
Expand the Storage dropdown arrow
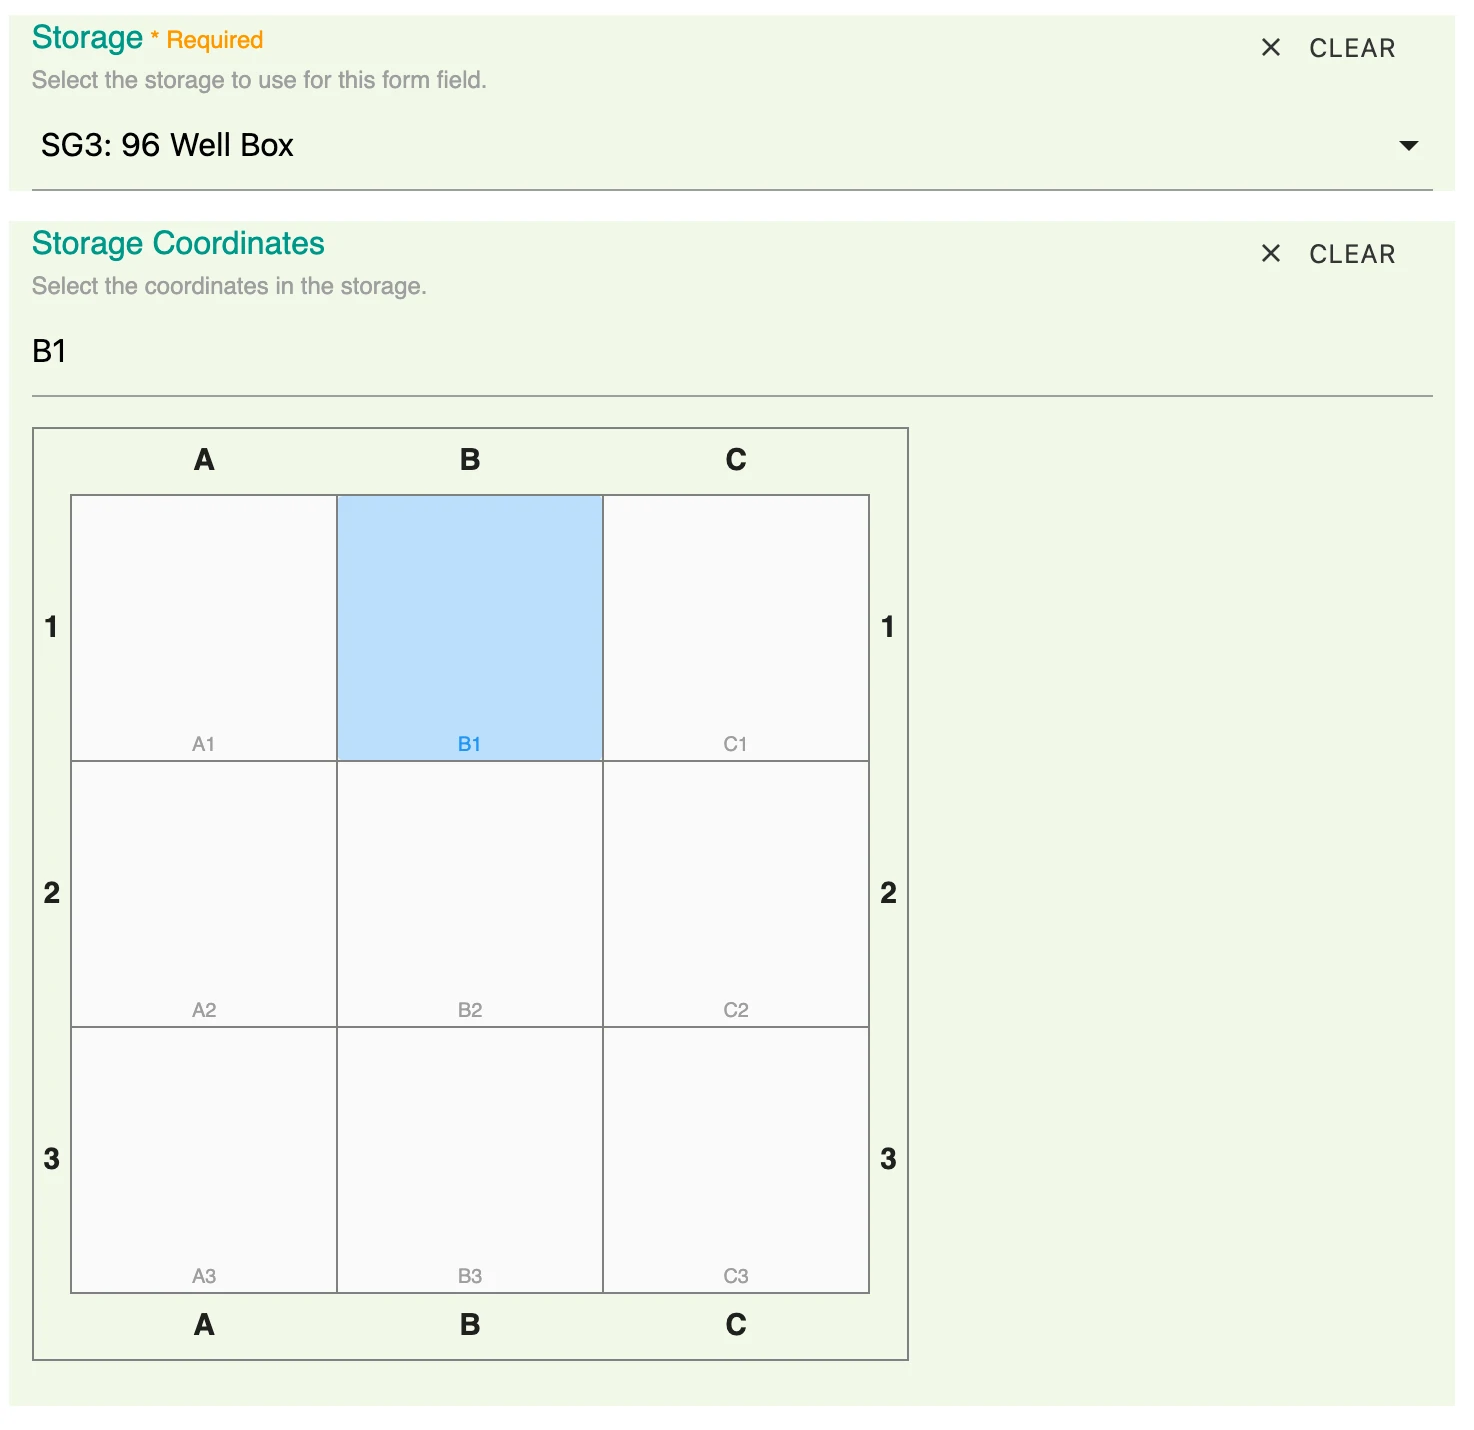coord(1408,146)
